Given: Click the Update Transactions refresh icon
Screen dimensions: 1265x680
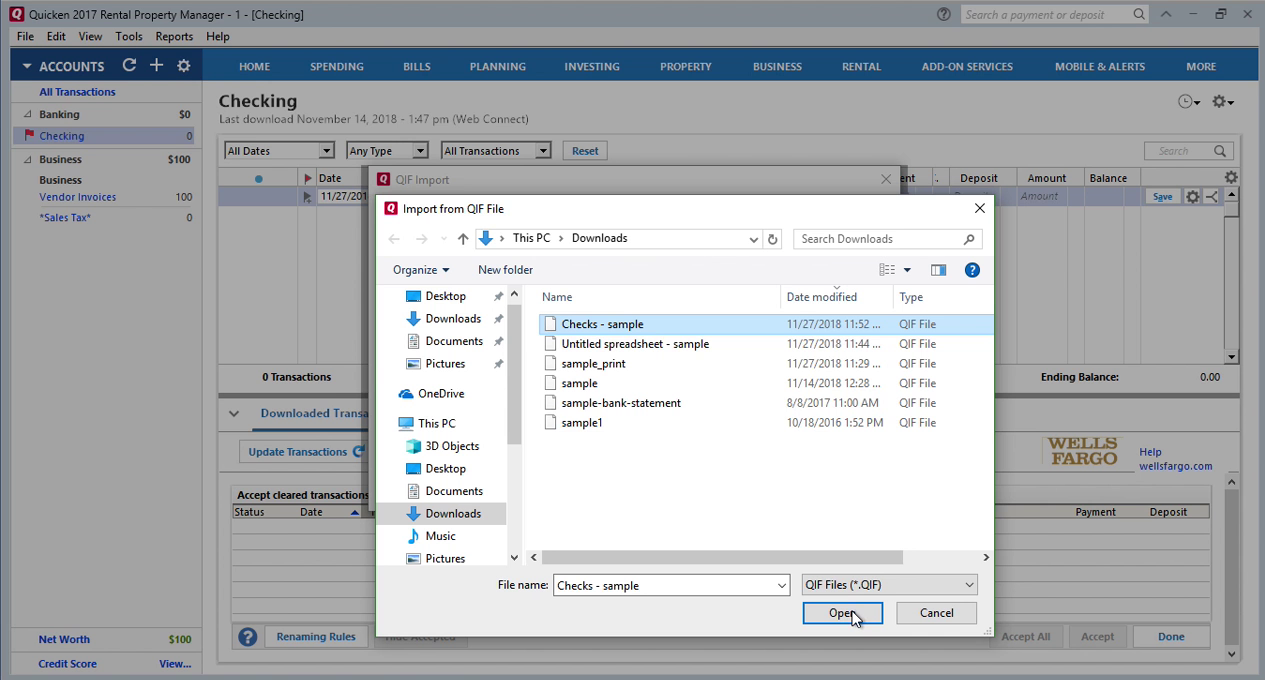Looking at the screenshot, I should 358,452.
